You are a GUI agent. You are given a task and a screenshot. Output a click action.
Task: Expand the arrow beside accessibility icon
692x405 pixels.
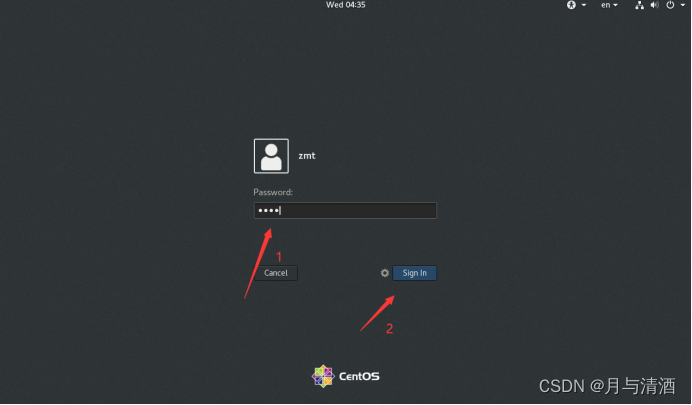coord(584,5)
